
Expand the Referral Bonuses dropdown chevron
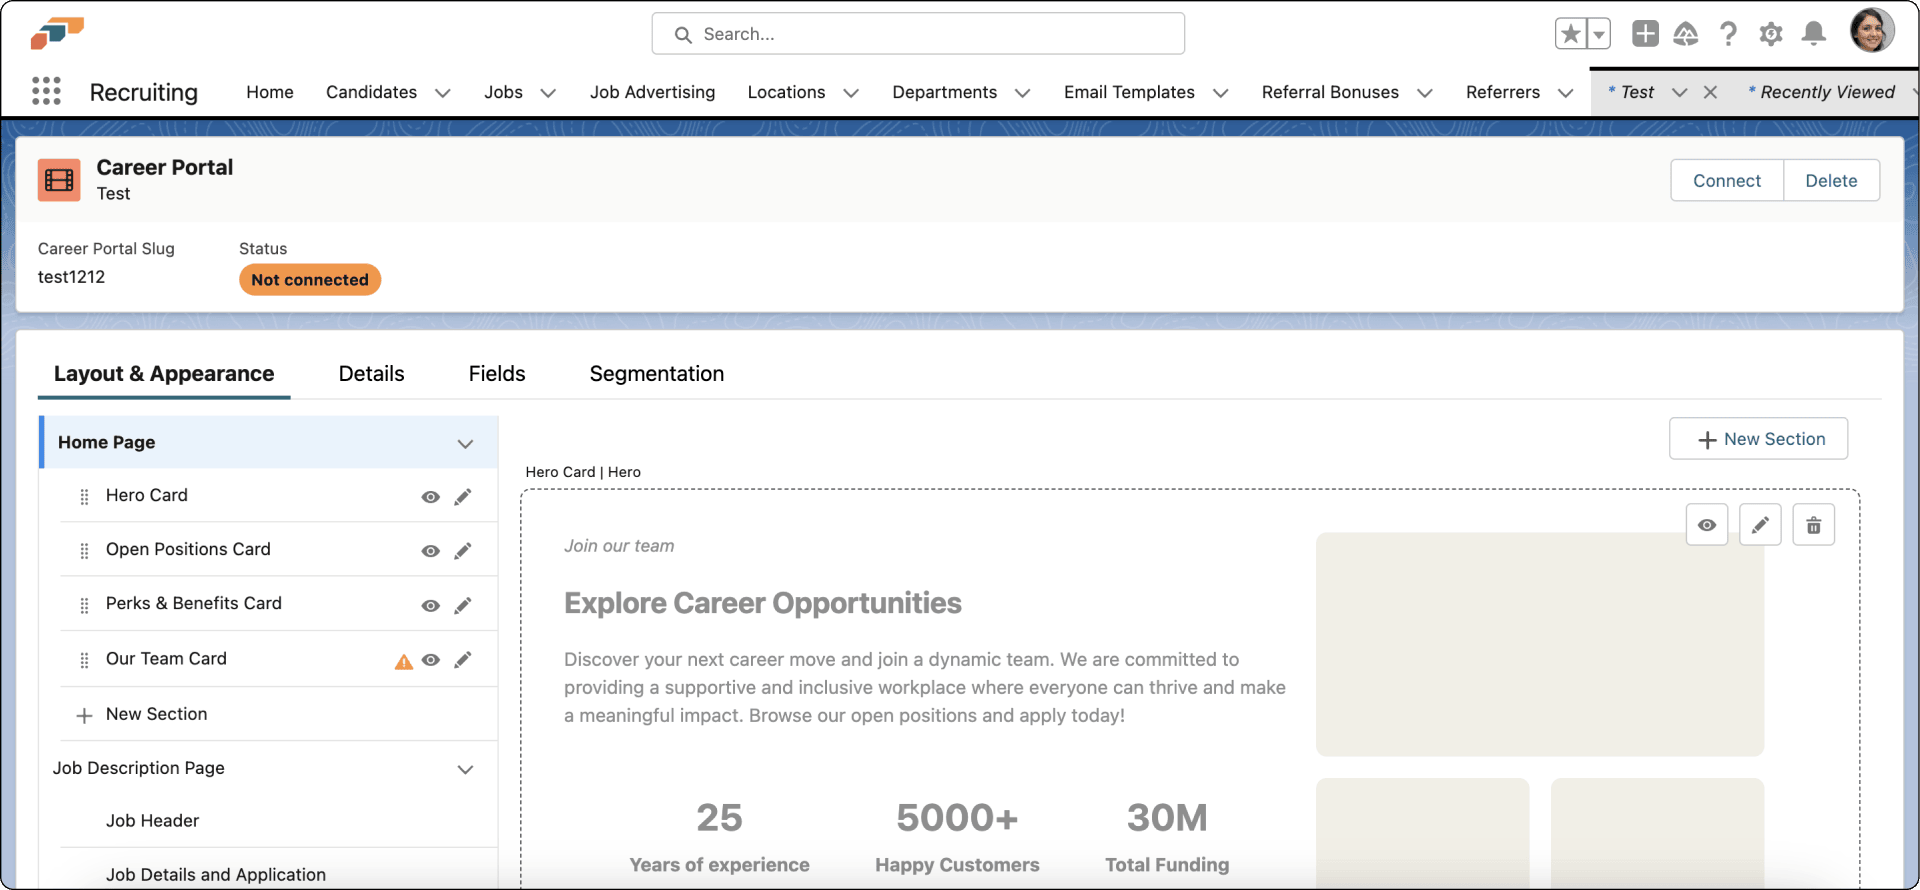[x=1425, y=93]
